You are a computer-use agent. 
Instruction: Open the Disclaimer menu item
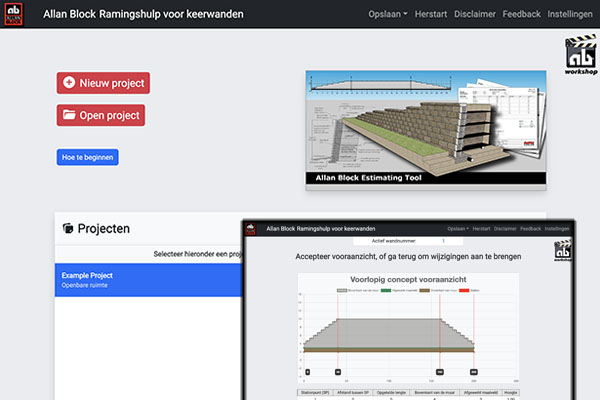(x=474, y=14)
